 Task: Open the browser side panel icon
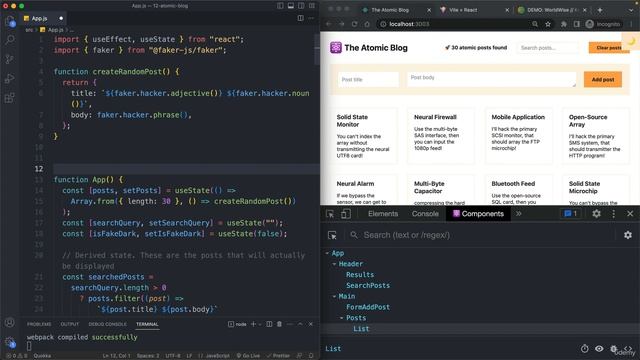(x=576, y=24)
